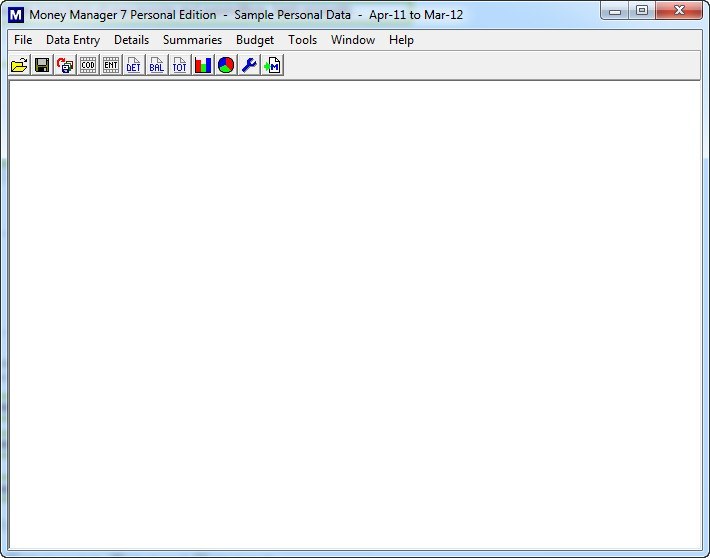
Task: Close the Money Manager window
Action: click(679, 11)
